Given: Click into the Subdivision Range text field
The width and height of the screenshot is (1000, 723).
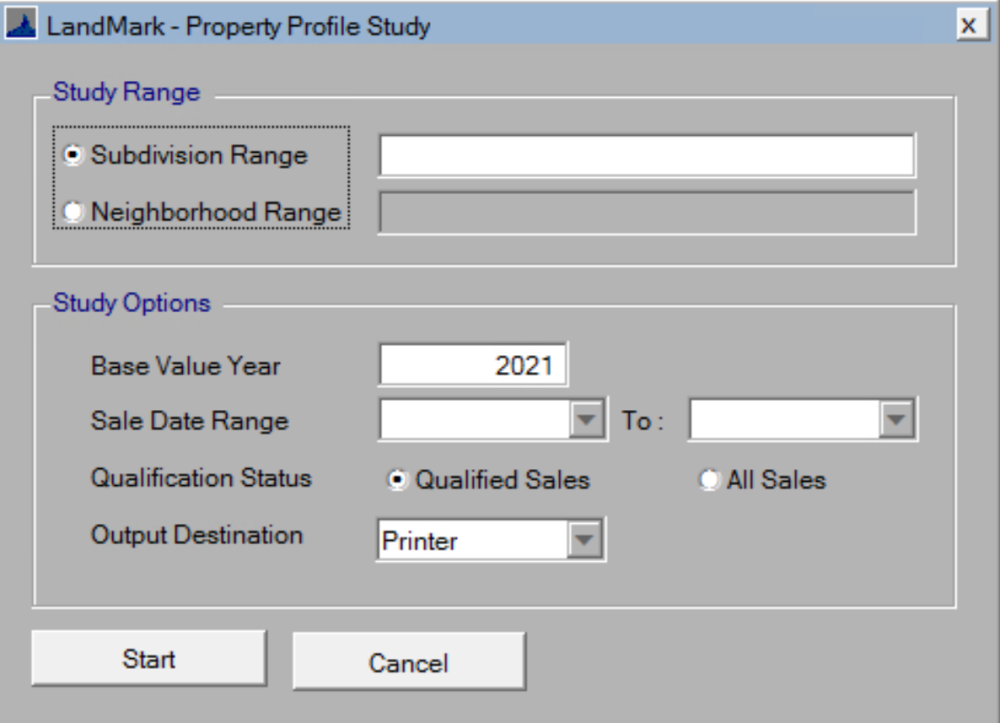Looking at the screenshot, I should click(646, 156).
